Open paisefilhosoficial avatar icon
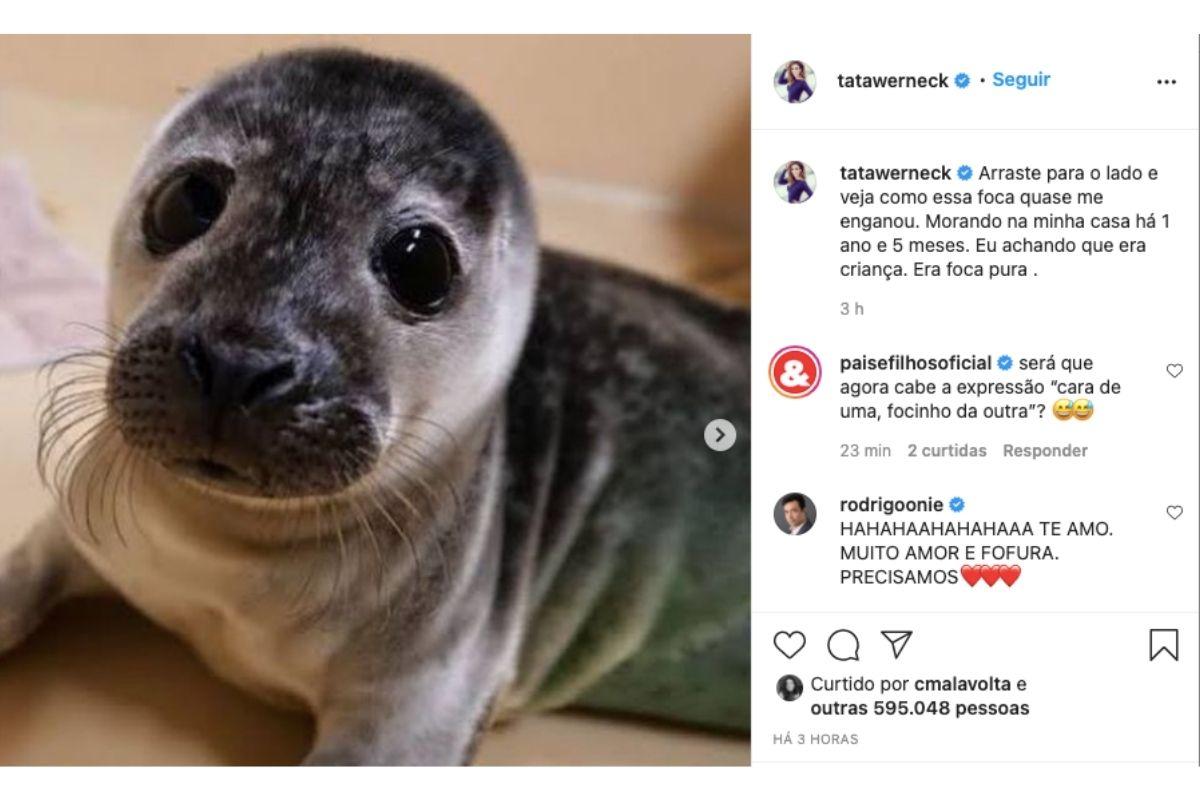The image size is (1200, 800). (x=794, y=374)
